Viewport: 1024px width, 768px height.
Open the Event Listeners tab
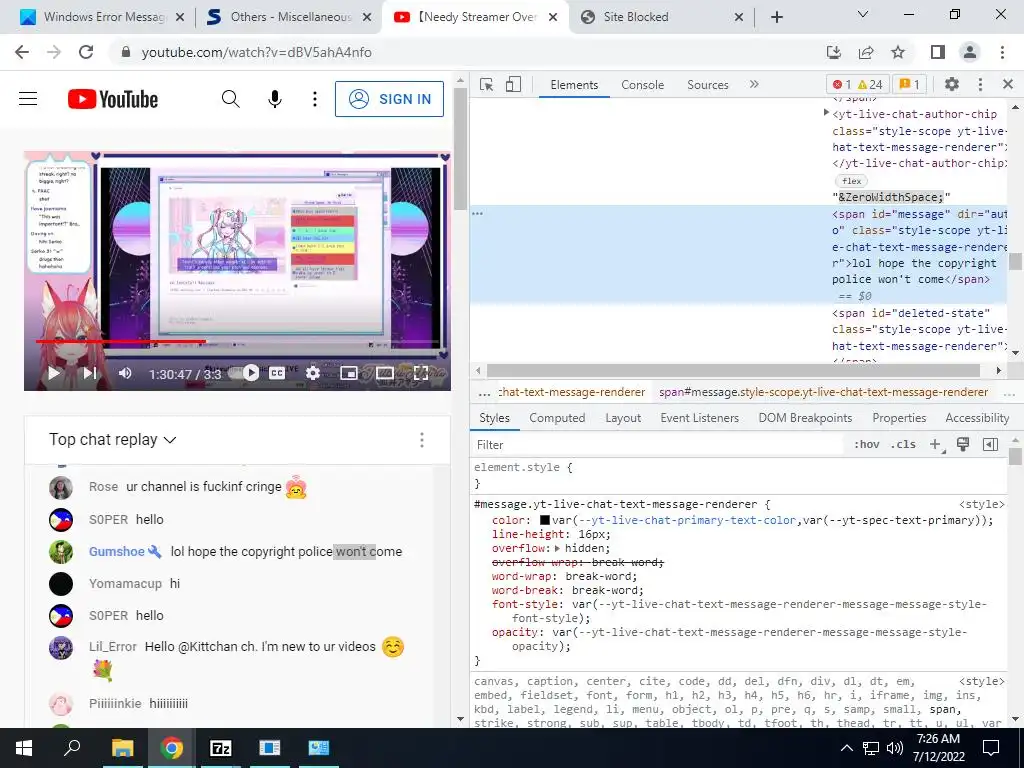pyautogui.click(x=699, y=418)
